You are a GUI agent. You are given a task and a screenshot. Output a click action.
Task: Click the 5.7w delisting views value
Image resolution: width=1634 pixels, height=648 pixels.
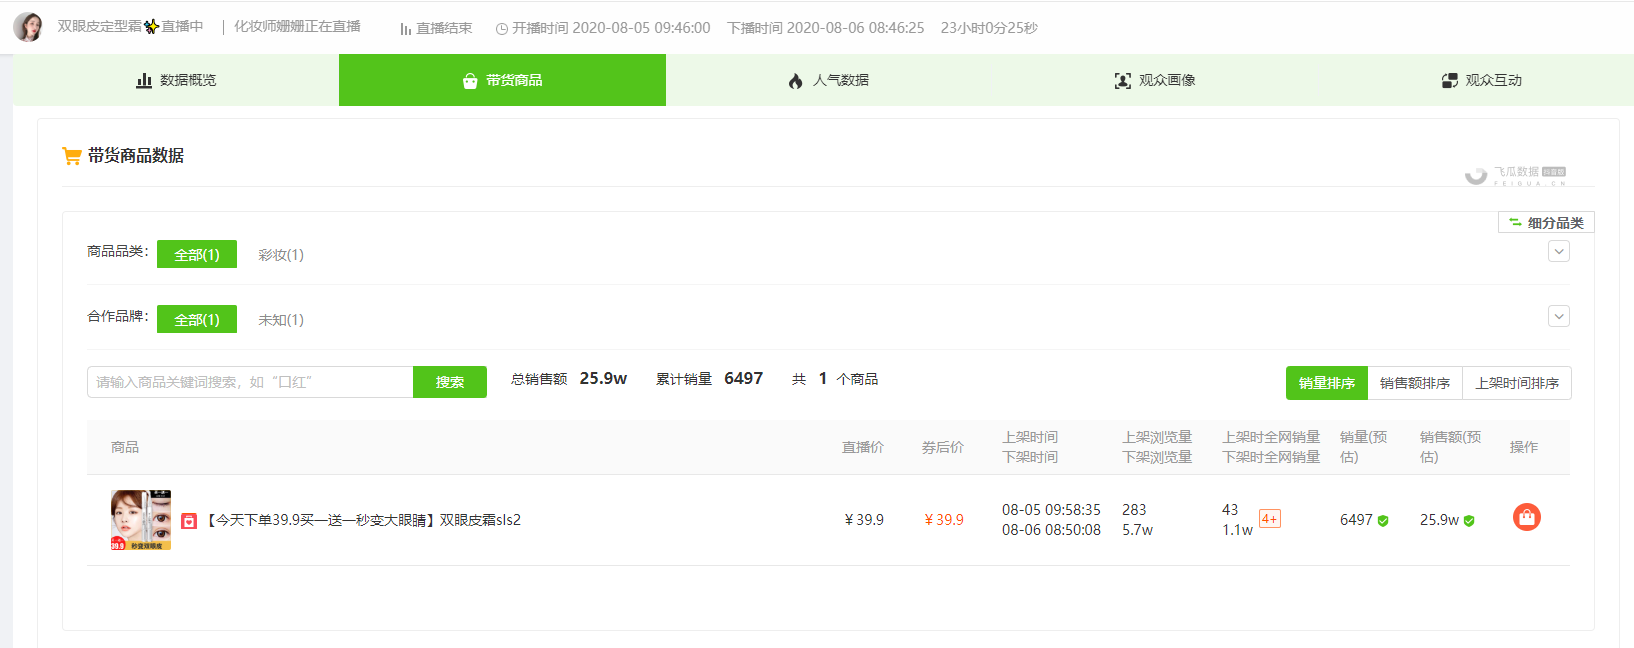[x=1137, y=530]
